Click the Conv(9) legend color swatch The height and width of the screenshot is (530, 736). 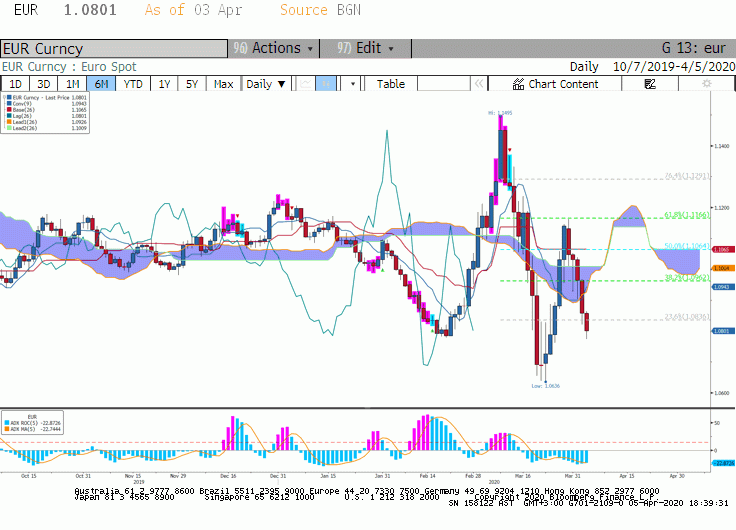click(9, 104)
